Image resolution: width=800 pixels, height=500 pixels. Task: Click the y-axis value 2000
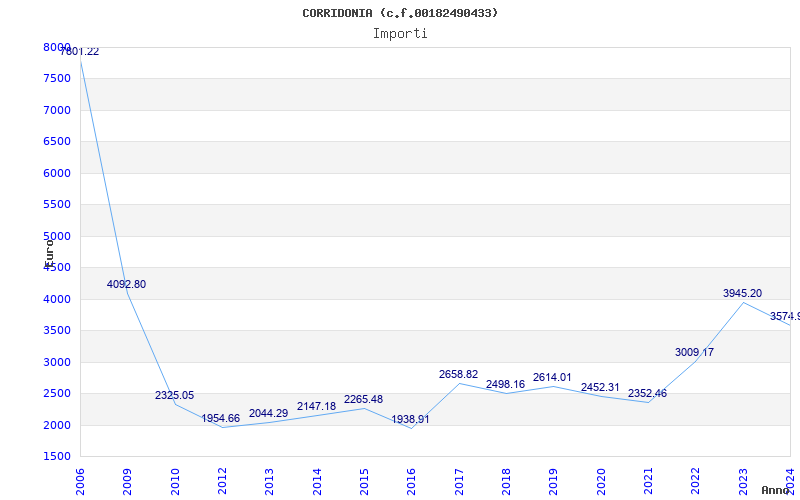[x=57, y=426]
